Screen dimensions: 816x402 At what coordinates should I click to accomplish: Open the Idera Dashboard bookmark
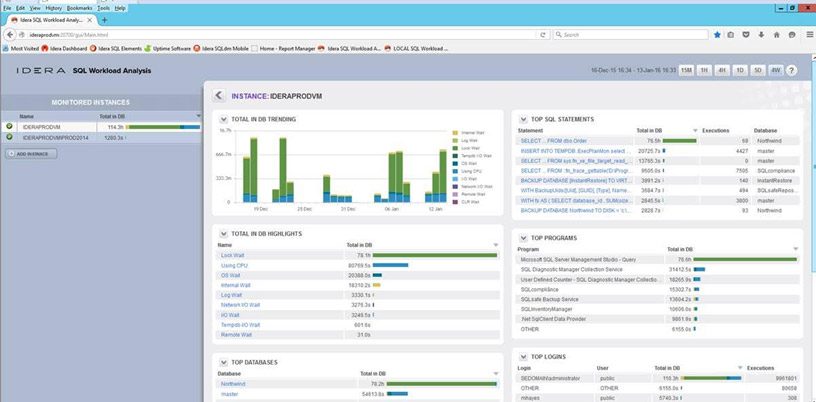(x=65, y=48)
